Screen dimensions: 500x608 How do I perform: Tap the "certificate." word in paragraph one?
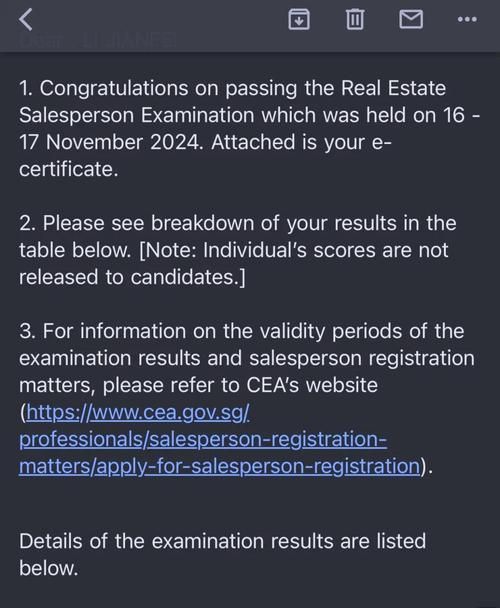click(69, 169)
